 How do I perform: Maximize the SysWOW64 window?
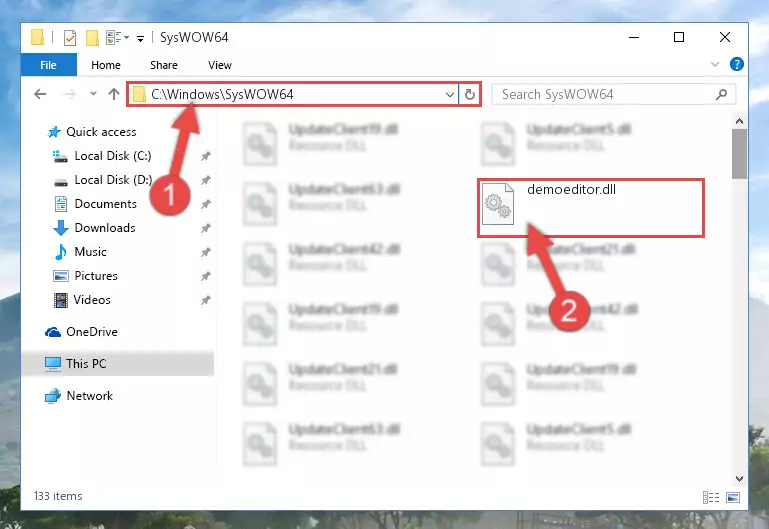[x=679, y=37]
